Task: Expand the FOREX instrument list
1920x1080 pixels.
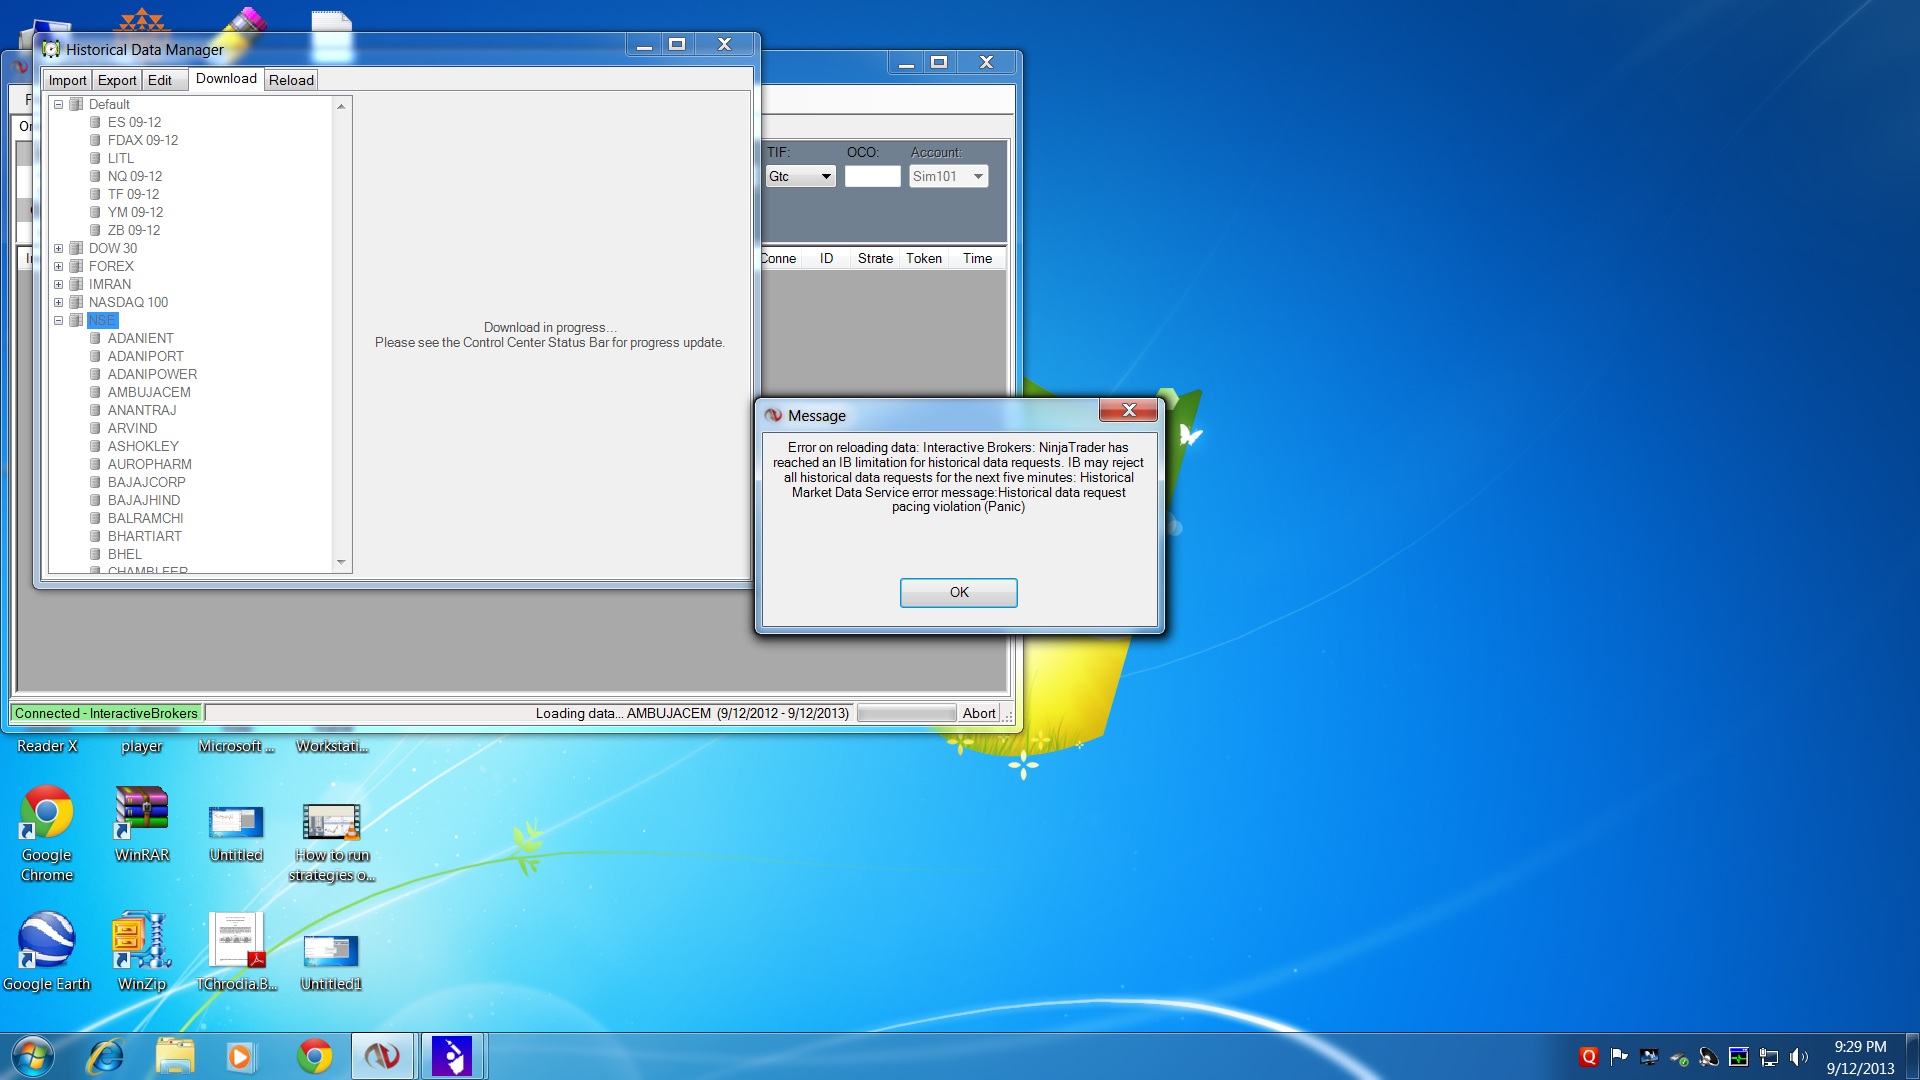Action: tap(58, 266)
